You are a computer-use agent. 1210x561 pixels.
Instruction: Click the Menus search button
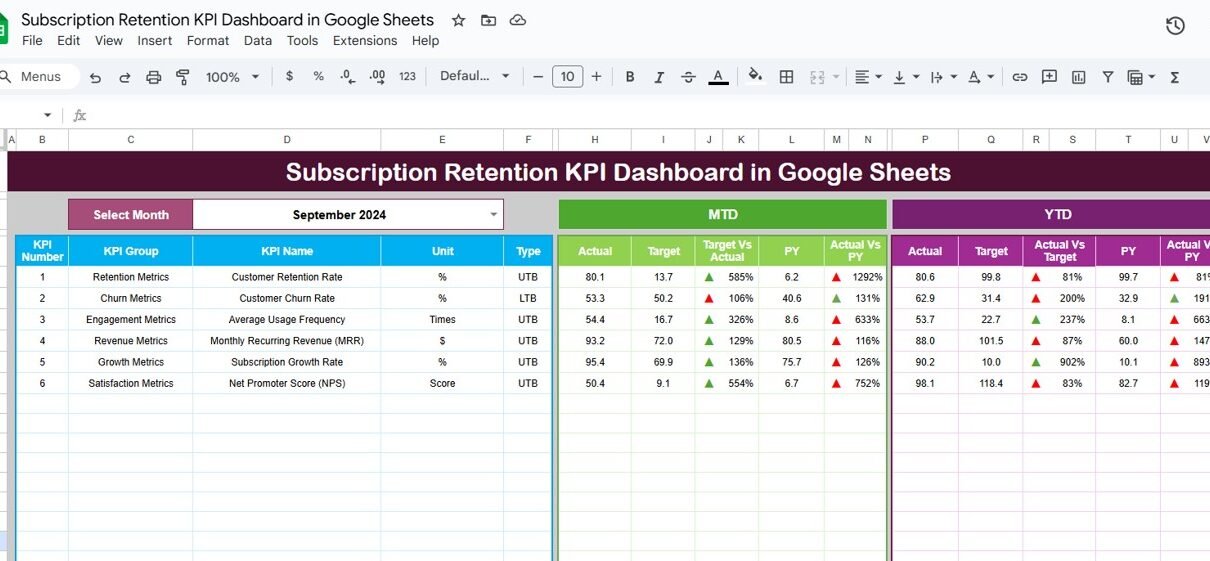tap(32, 77)
